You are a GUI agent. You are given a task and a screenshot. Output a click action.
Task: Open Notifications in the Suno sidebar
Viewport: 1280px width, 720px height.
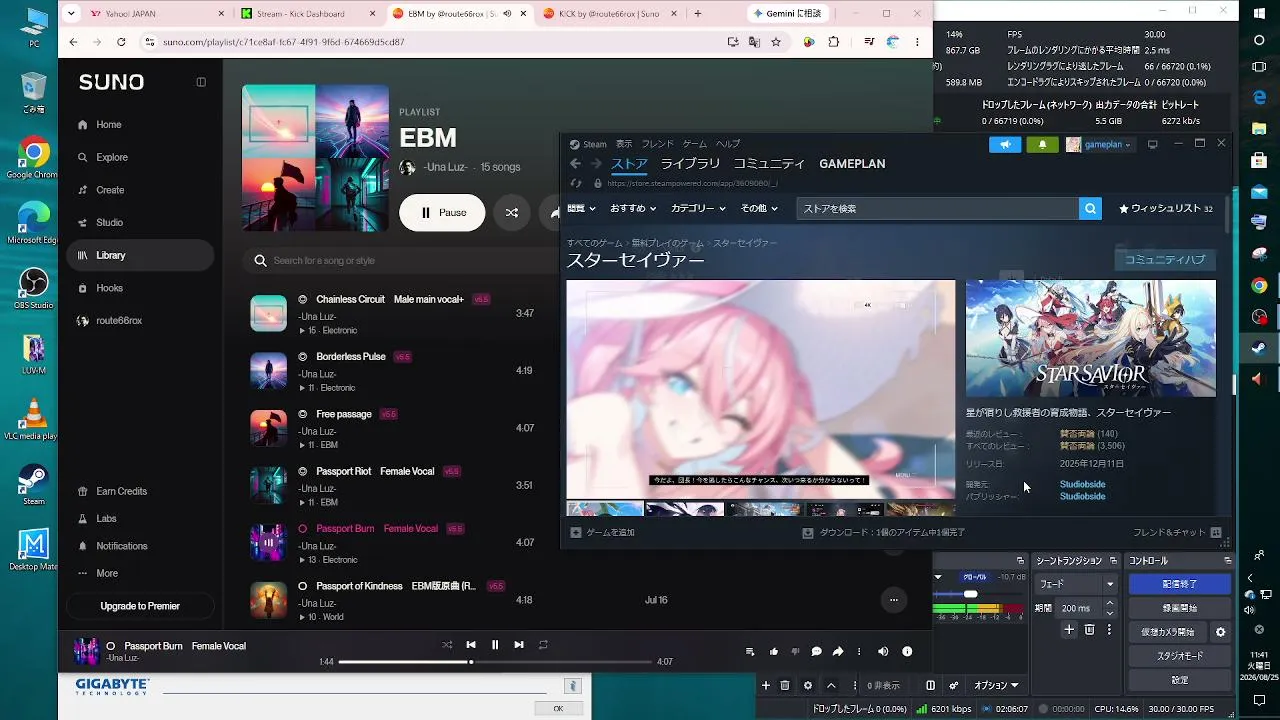click(122, 546)
